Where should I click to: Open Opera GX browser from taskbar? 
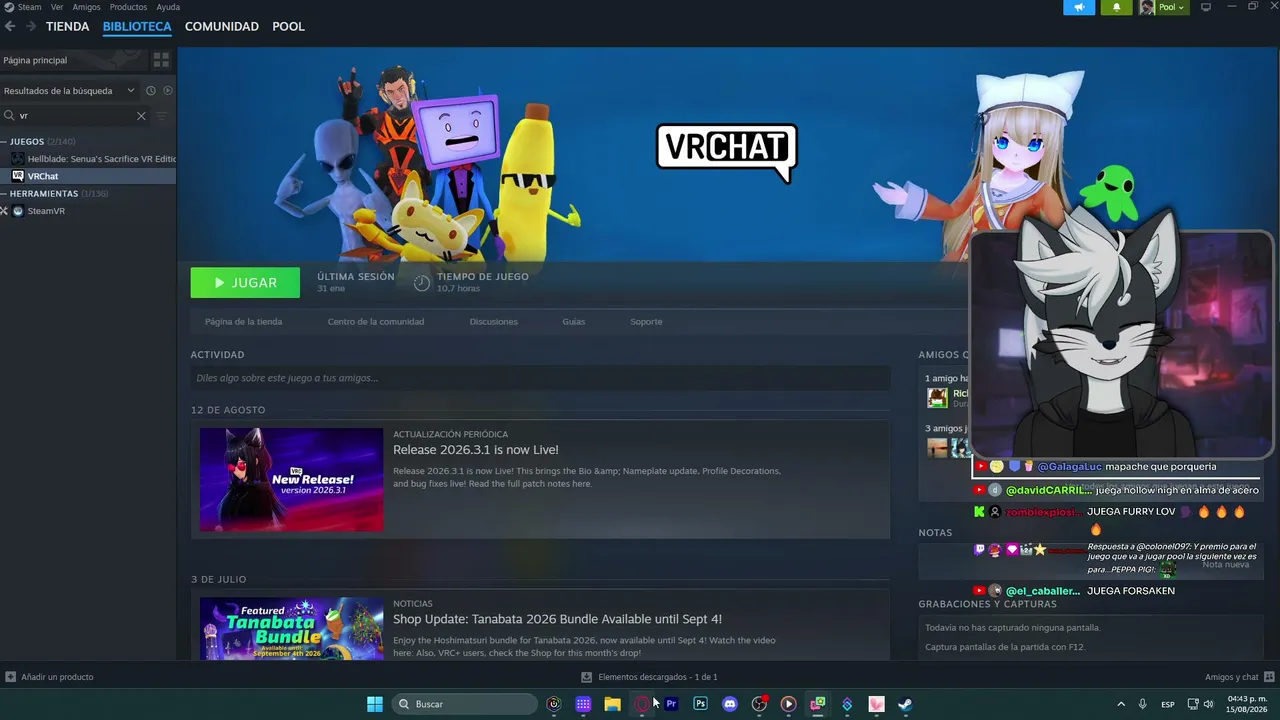[642, 704]
